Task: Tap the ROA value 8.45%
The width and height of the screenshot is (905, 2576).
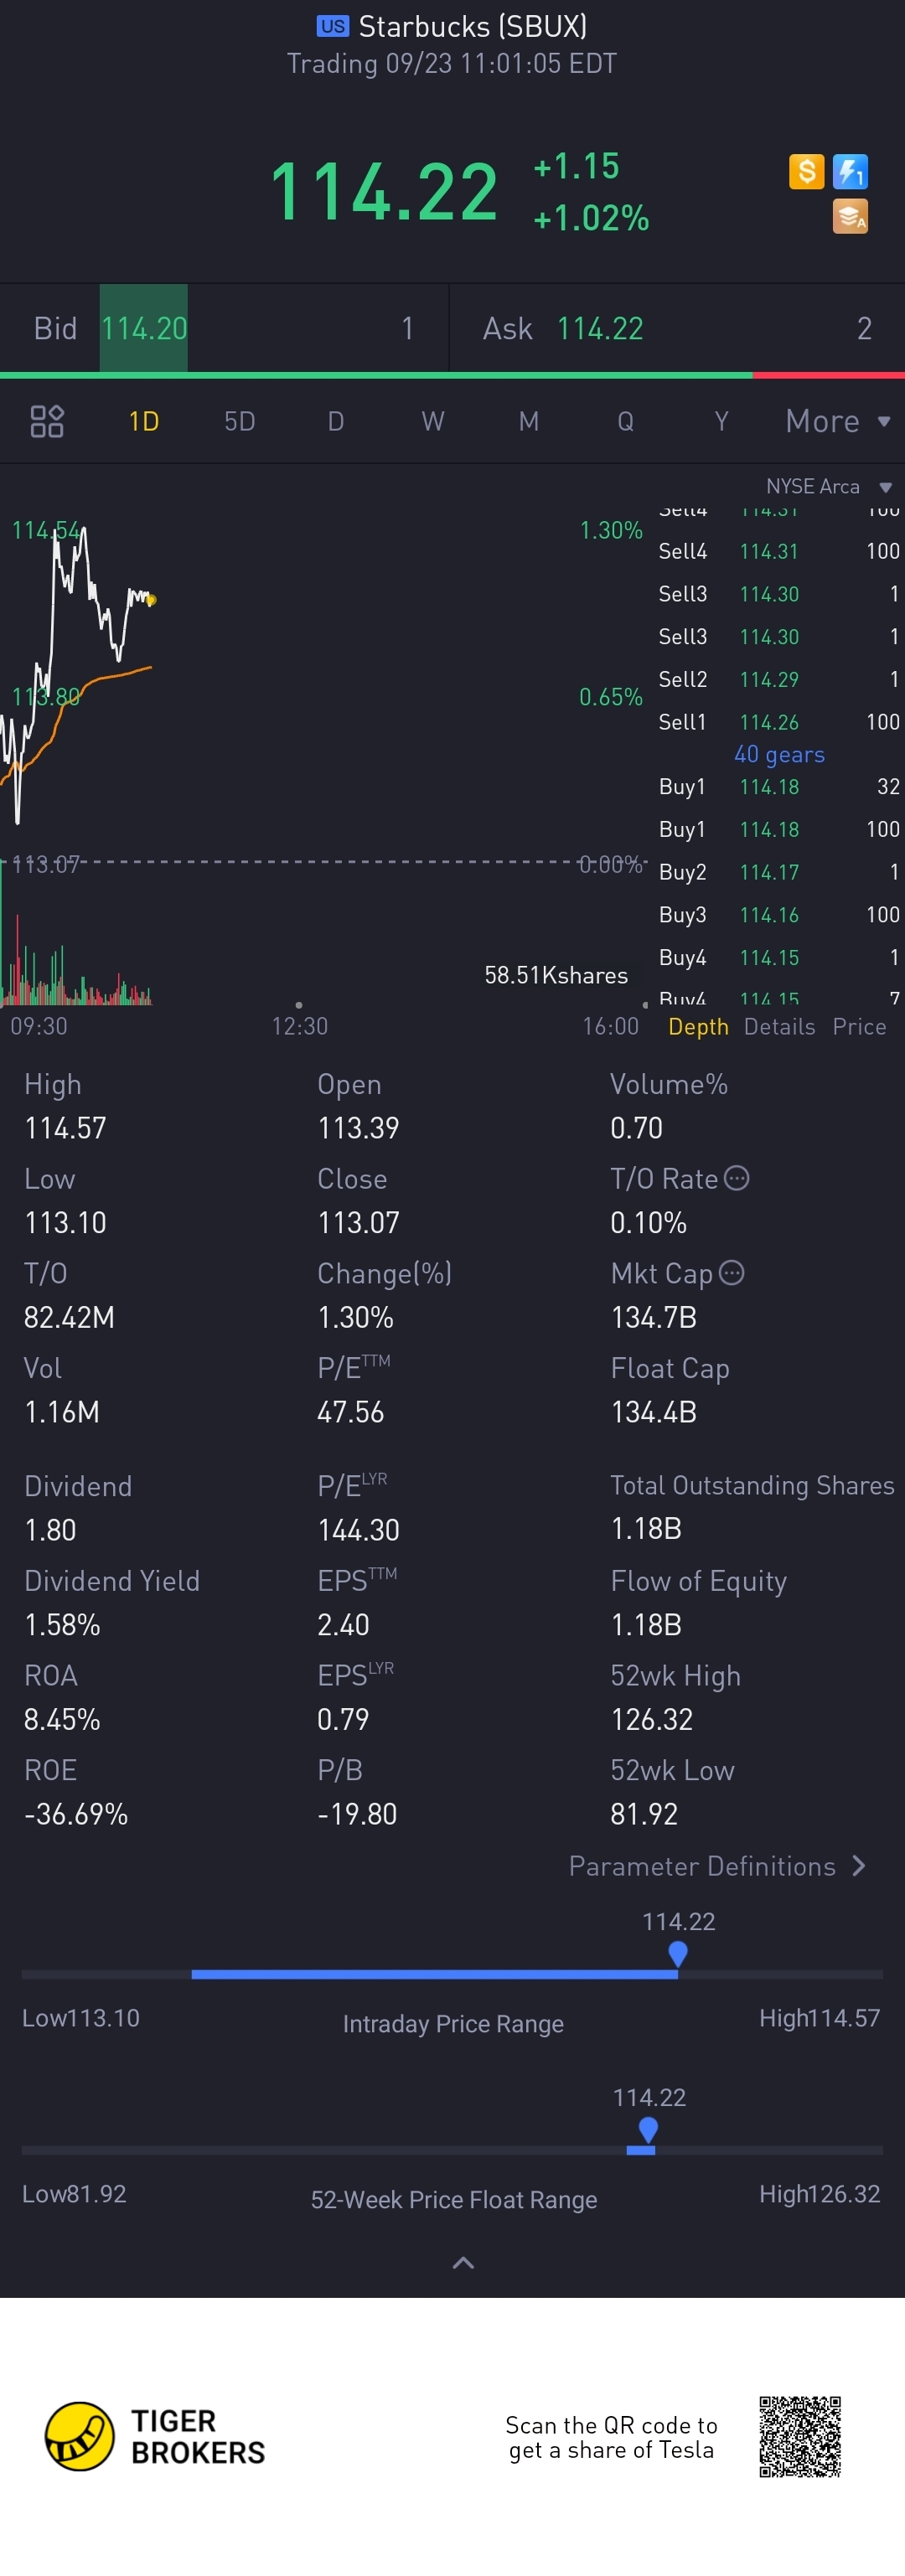Action: (x=62, y=1719)
